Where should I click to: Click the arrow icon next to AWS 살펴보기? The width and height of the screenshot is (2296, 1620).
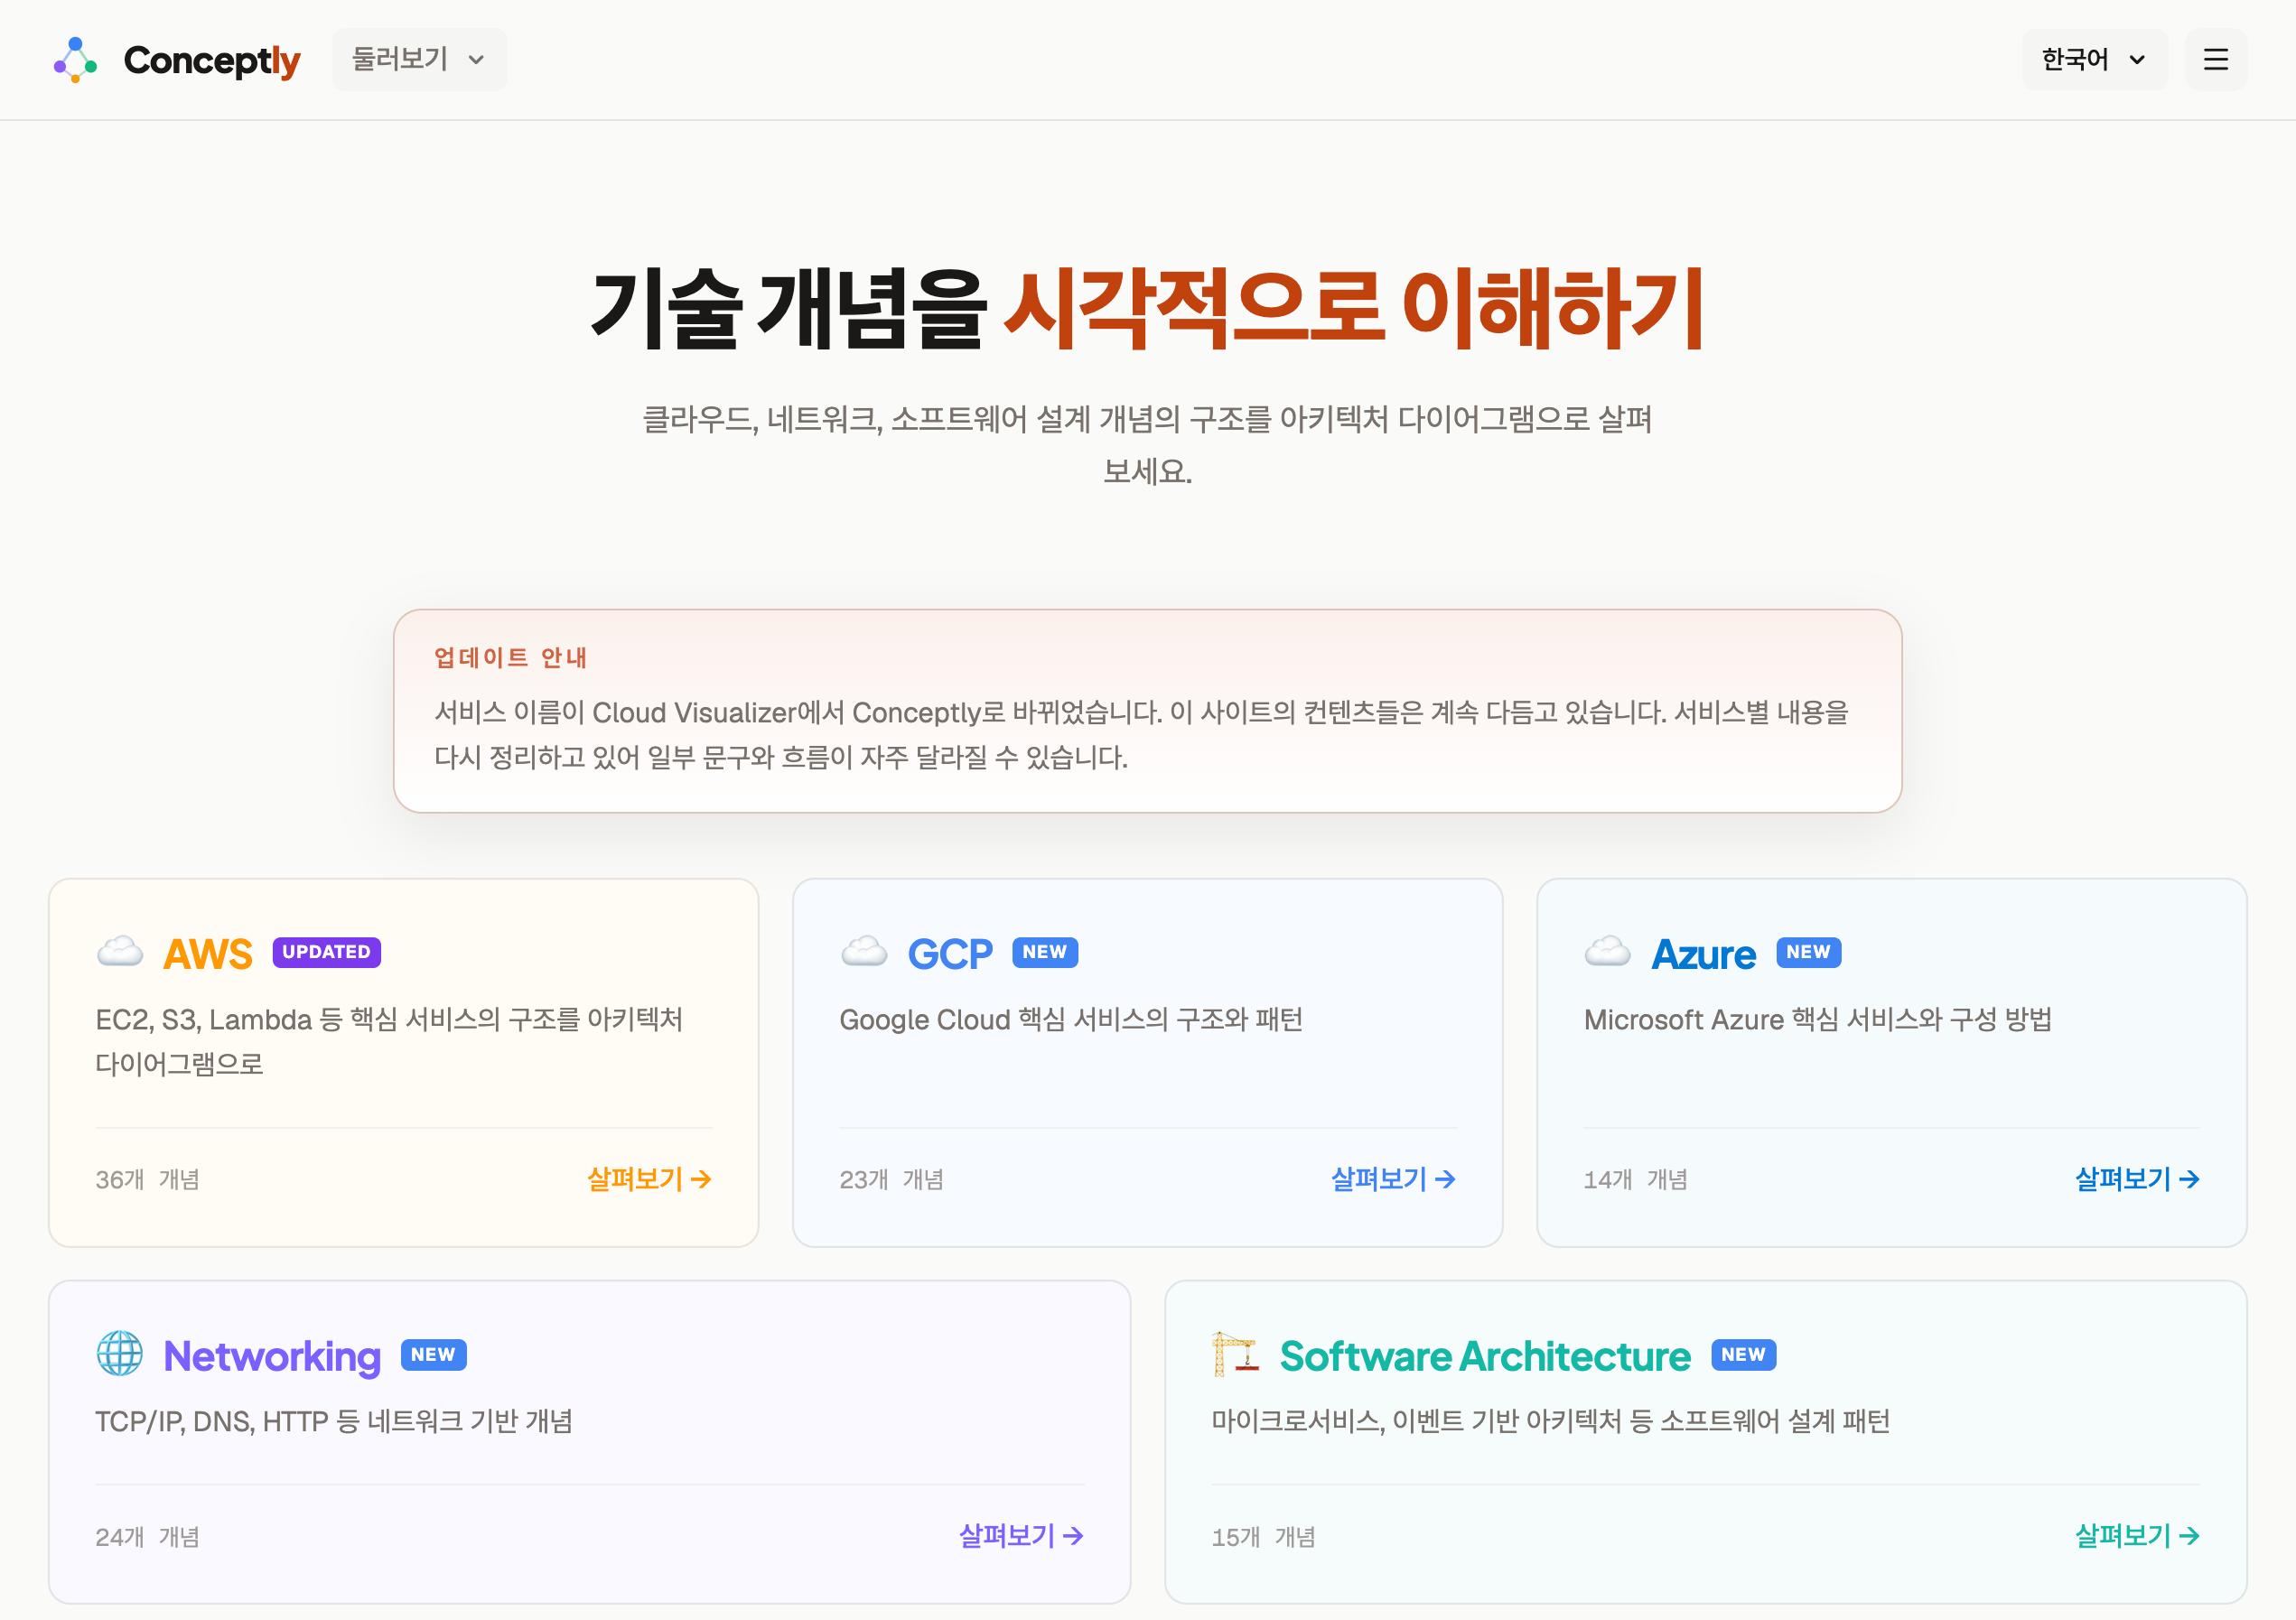pyautogui.click(x=703, y=1180)
